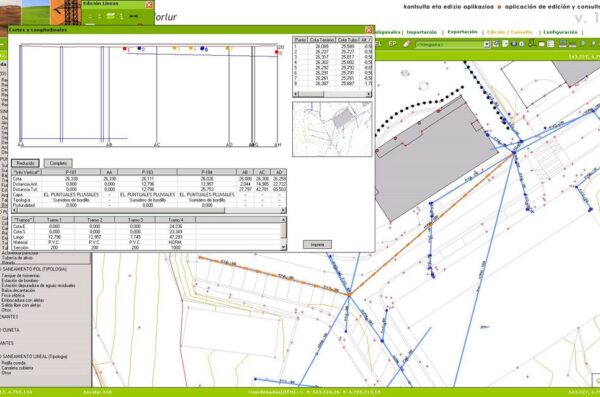Screen dimensions: 600x397
Task: Click the overview map thumbnail in dialog
Action: 332,129
